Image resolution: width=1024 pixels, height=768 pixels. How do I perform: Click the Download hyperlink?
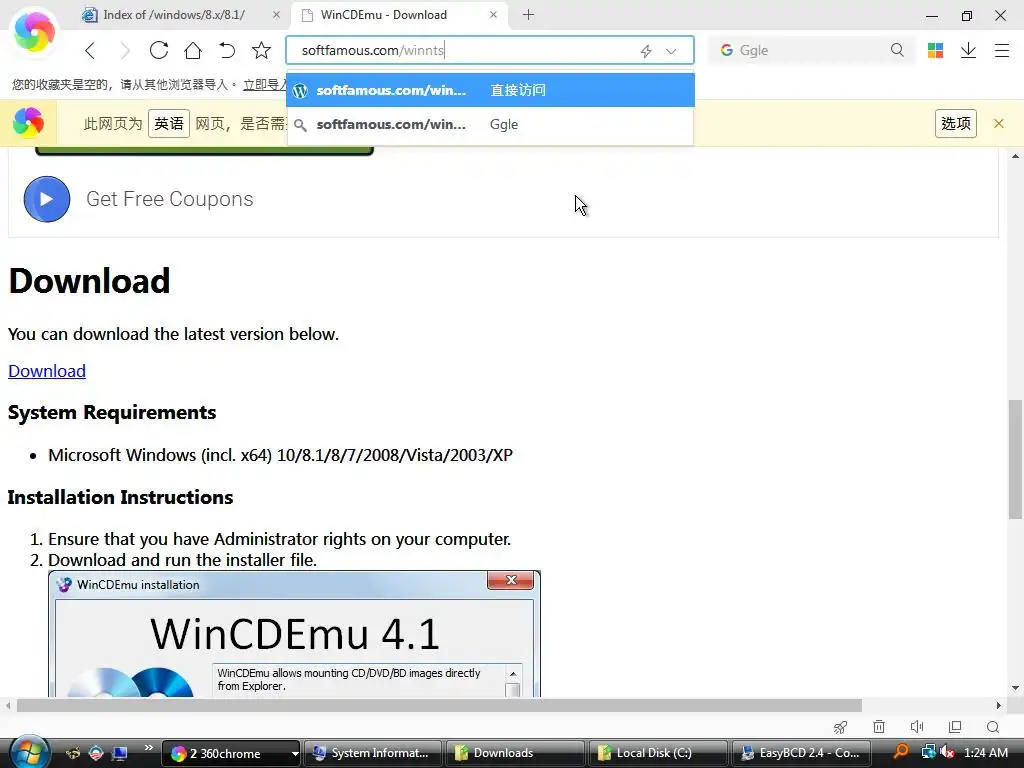click(47, 371)
